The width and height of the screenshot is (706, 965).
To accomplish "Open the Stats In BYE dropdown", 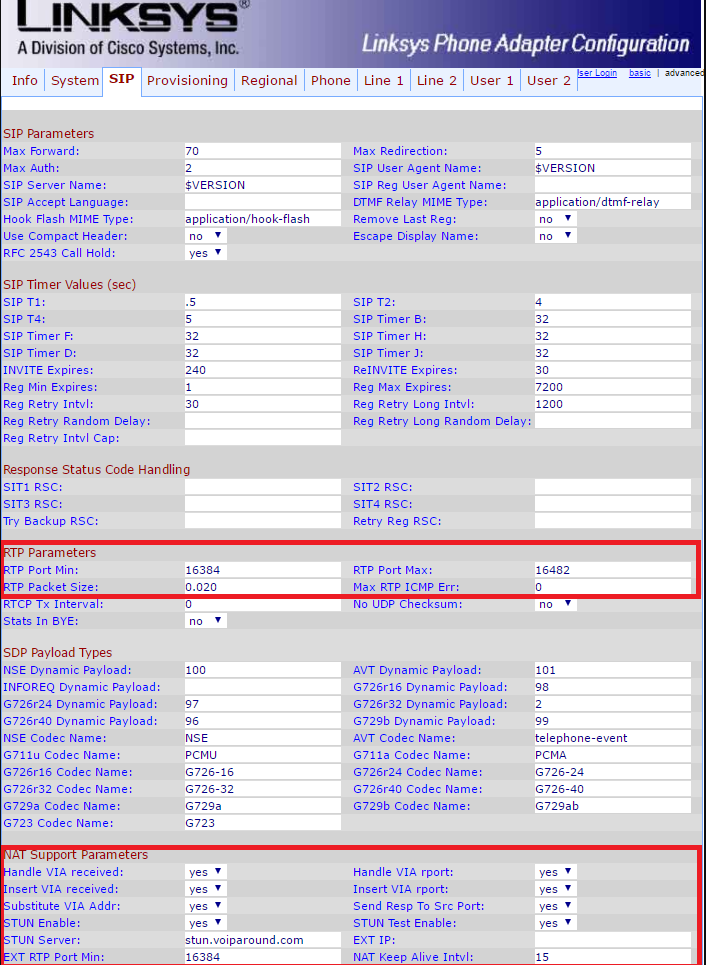I will (x=206, y=622).
